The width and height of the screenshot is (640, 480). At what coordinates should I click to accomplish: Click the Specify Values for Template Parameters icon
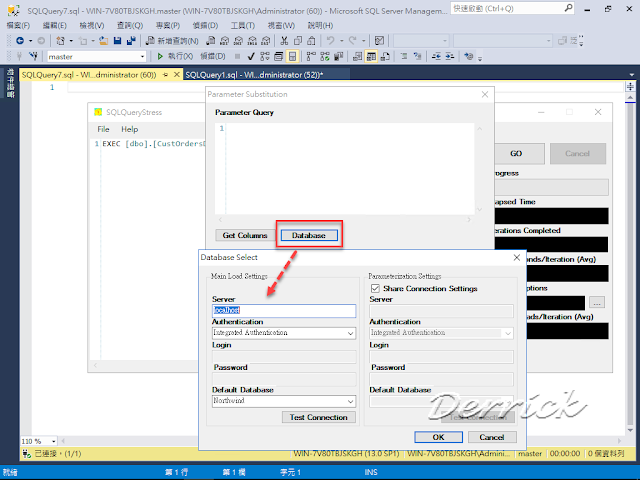[469, 56]
